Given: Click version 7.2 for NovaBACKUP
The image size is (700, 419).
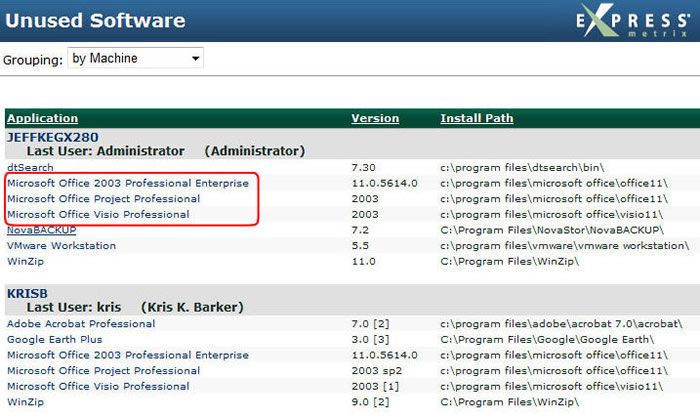Looking at the screenshot, I should pos(360,230).
